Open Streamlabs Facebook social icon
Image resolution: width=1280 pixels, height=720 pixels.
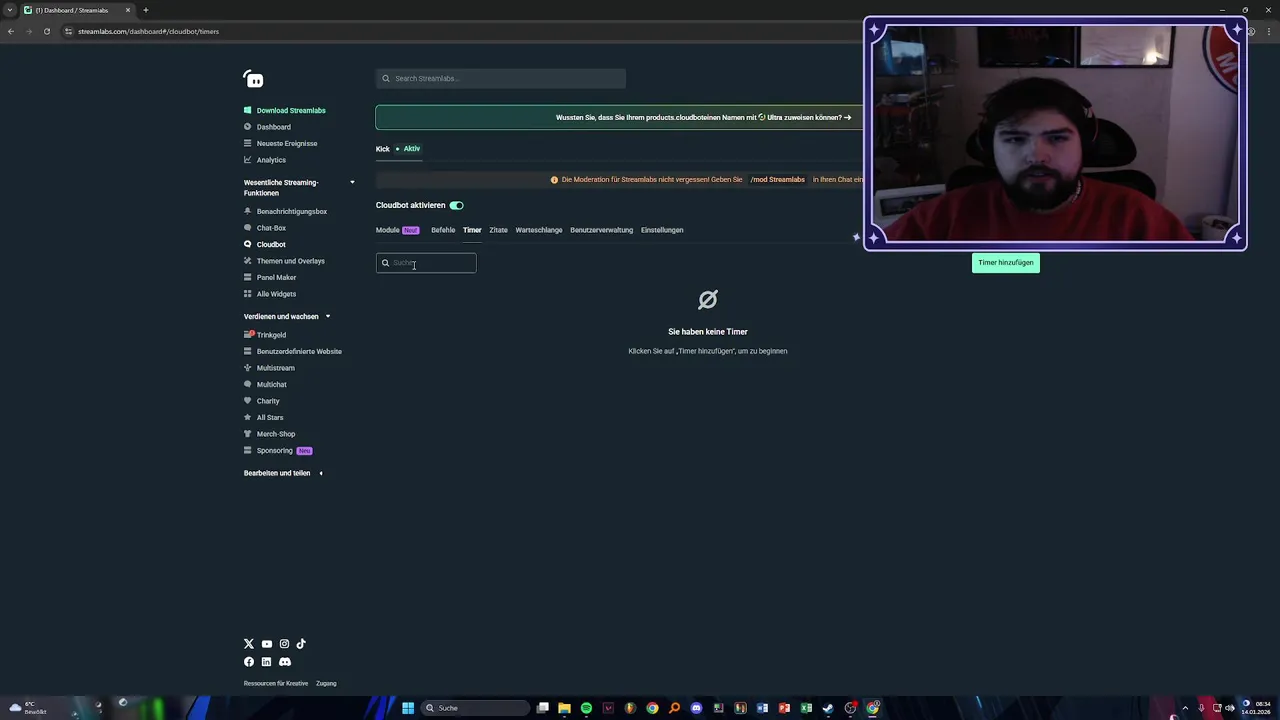249,662
